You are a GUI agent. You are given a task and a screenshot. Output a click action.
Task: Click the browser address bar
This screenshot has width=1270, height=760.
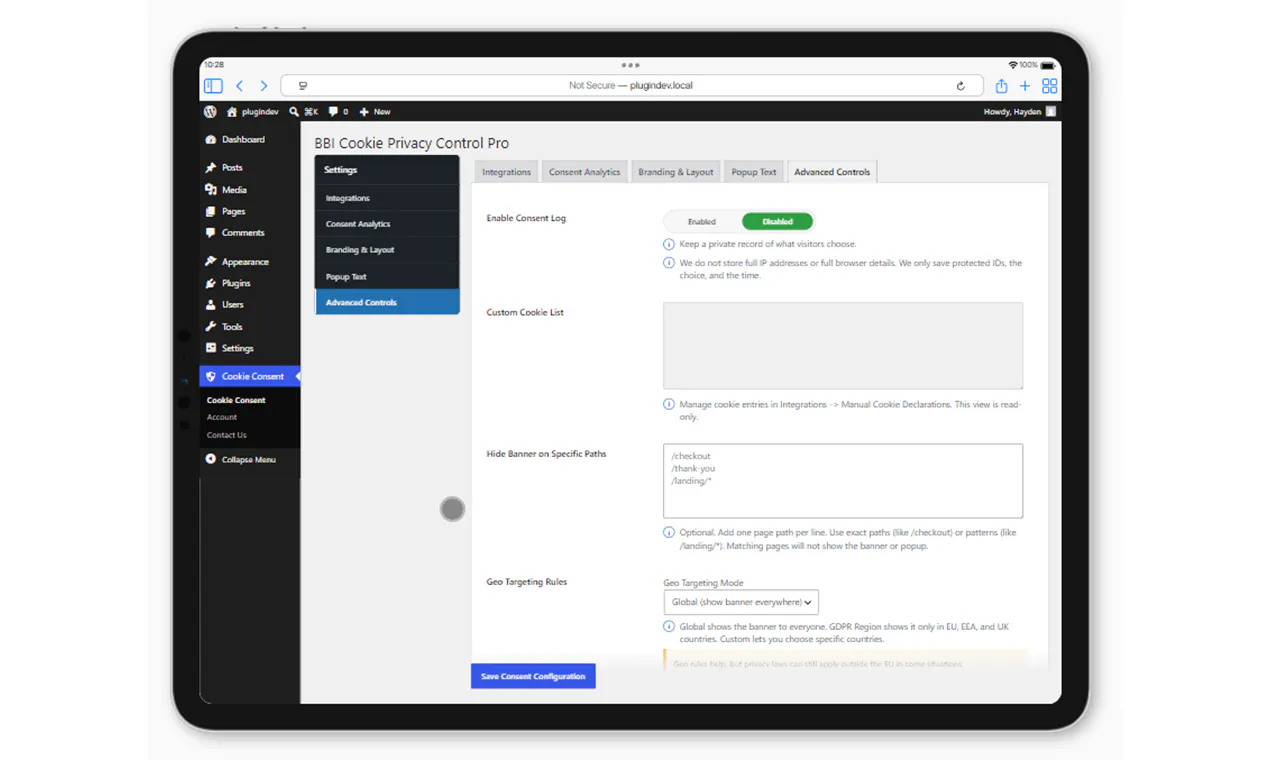(630, 86)
